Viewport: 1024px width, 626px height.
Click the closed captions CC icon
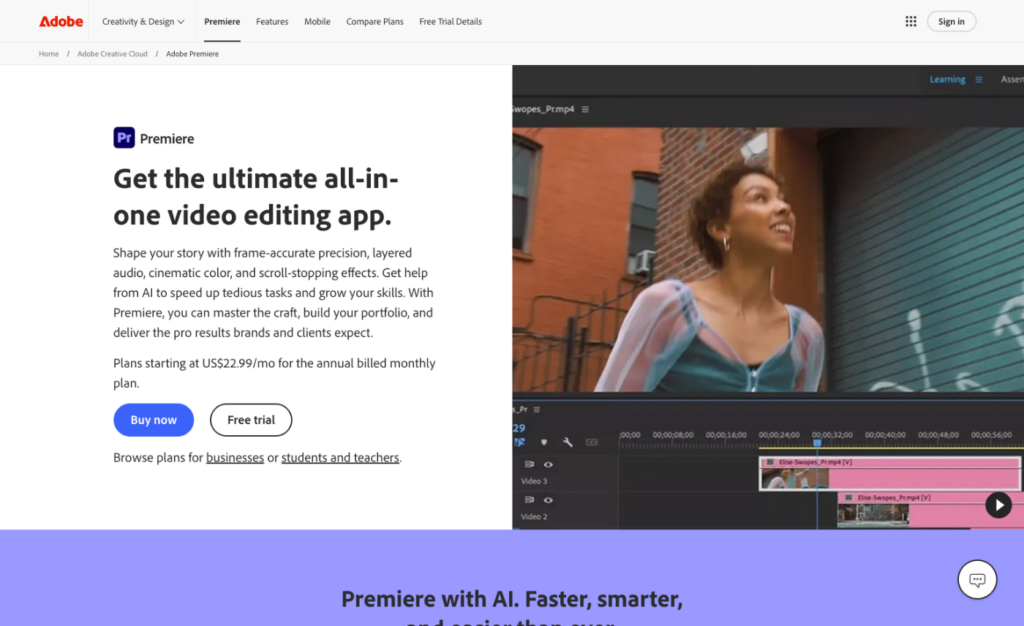[x=591, y=442]
